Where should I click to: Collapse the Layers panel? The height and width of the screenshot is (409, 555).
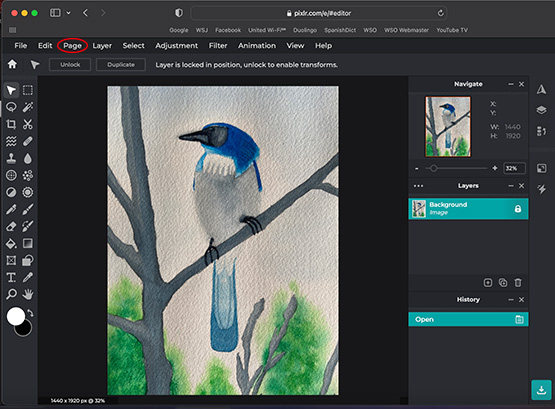pos(511,186)
